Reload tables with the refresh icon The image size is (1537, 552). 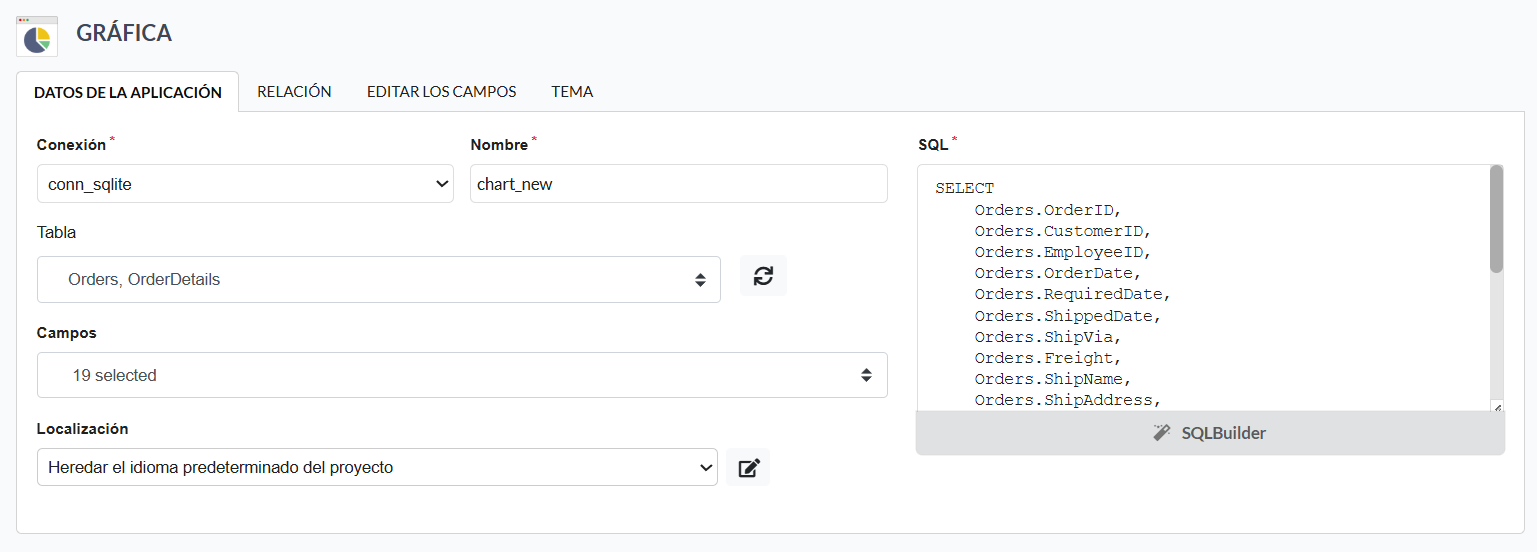pos(763,276)
